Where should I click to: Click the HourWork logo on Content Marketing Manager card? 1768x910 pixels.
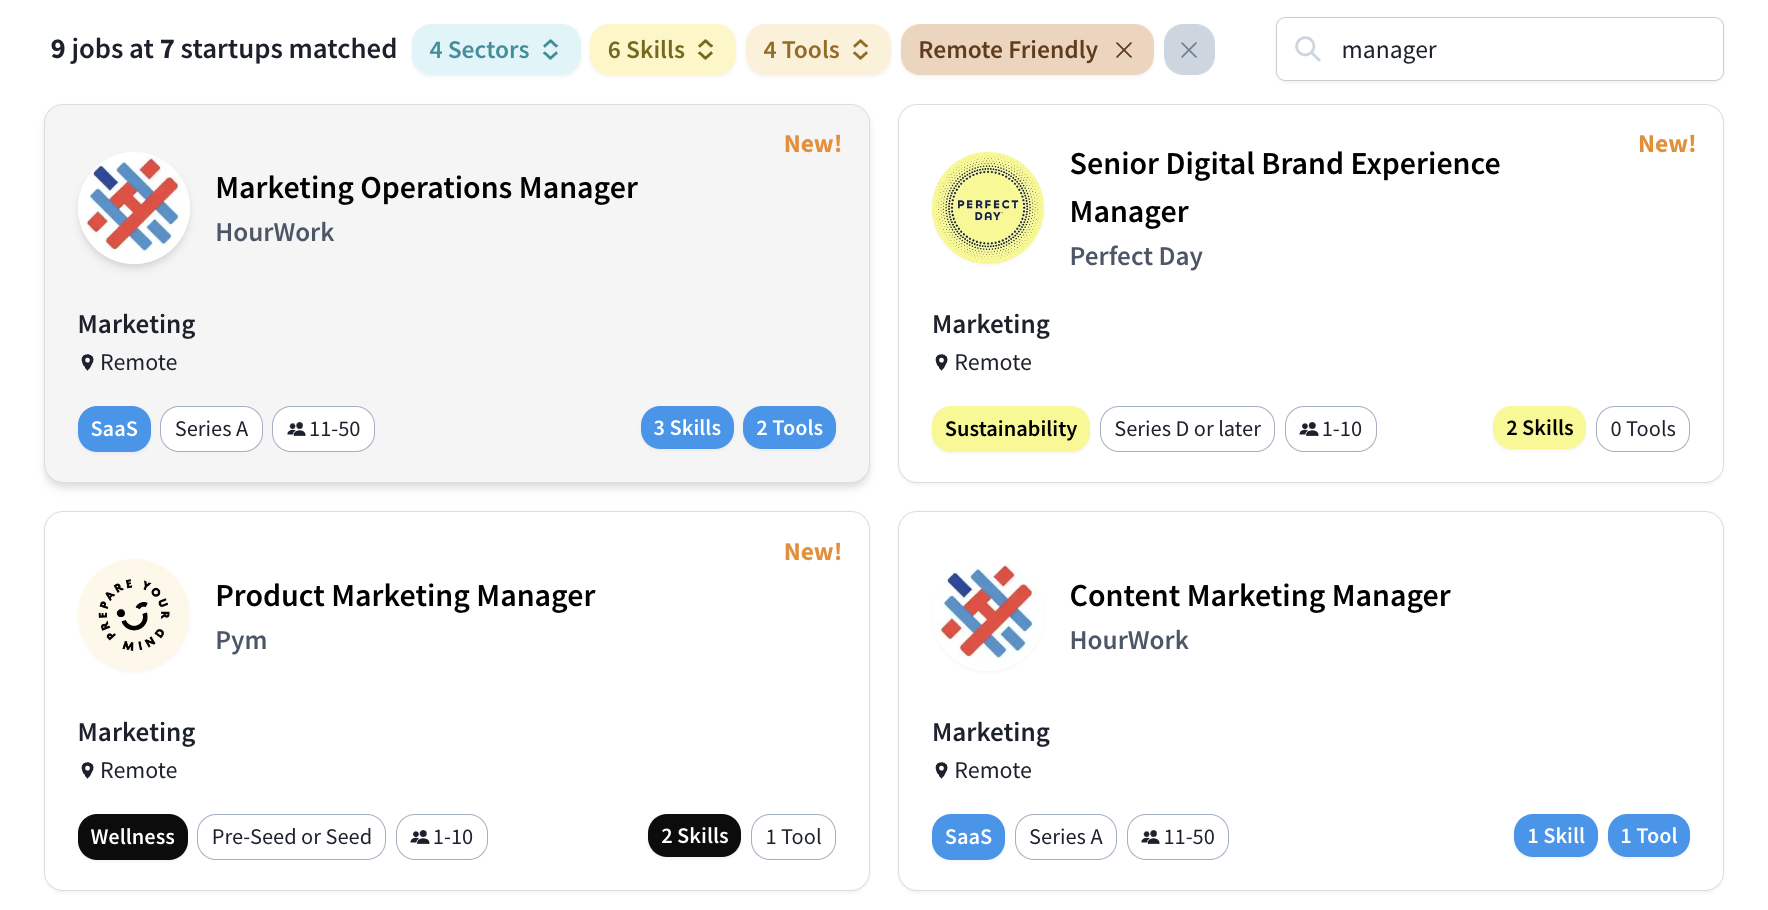pyautogui.click(x=988, y=616)
